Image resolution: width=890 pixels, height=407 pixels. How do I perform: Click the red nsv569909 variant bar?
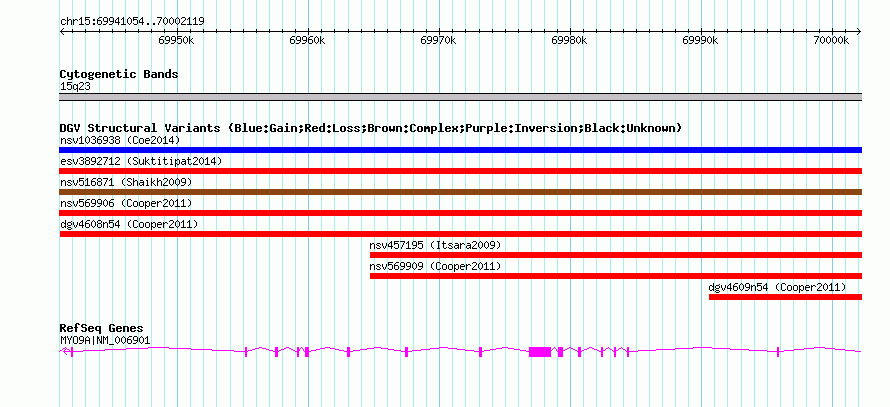[x=616, y=276]
